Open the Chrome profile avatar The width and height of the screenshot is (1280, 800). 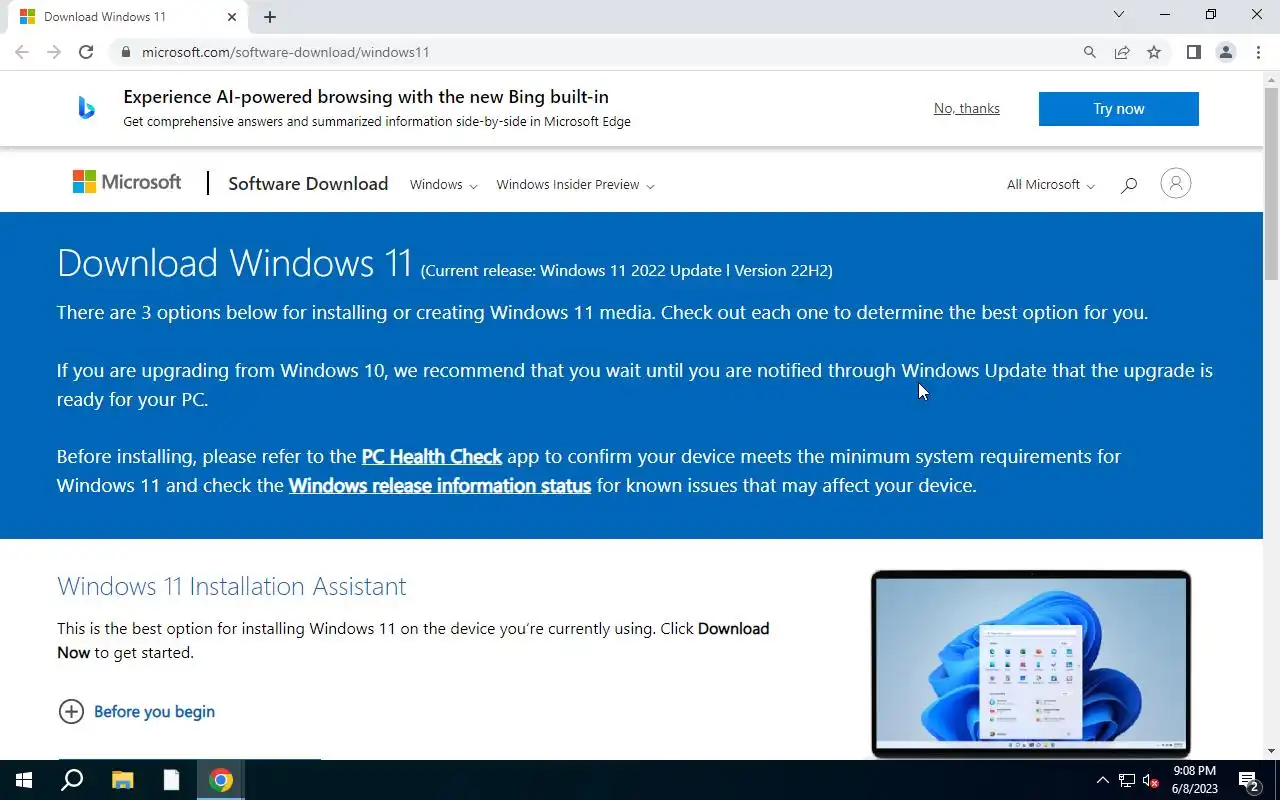[x=1225, y=52]
